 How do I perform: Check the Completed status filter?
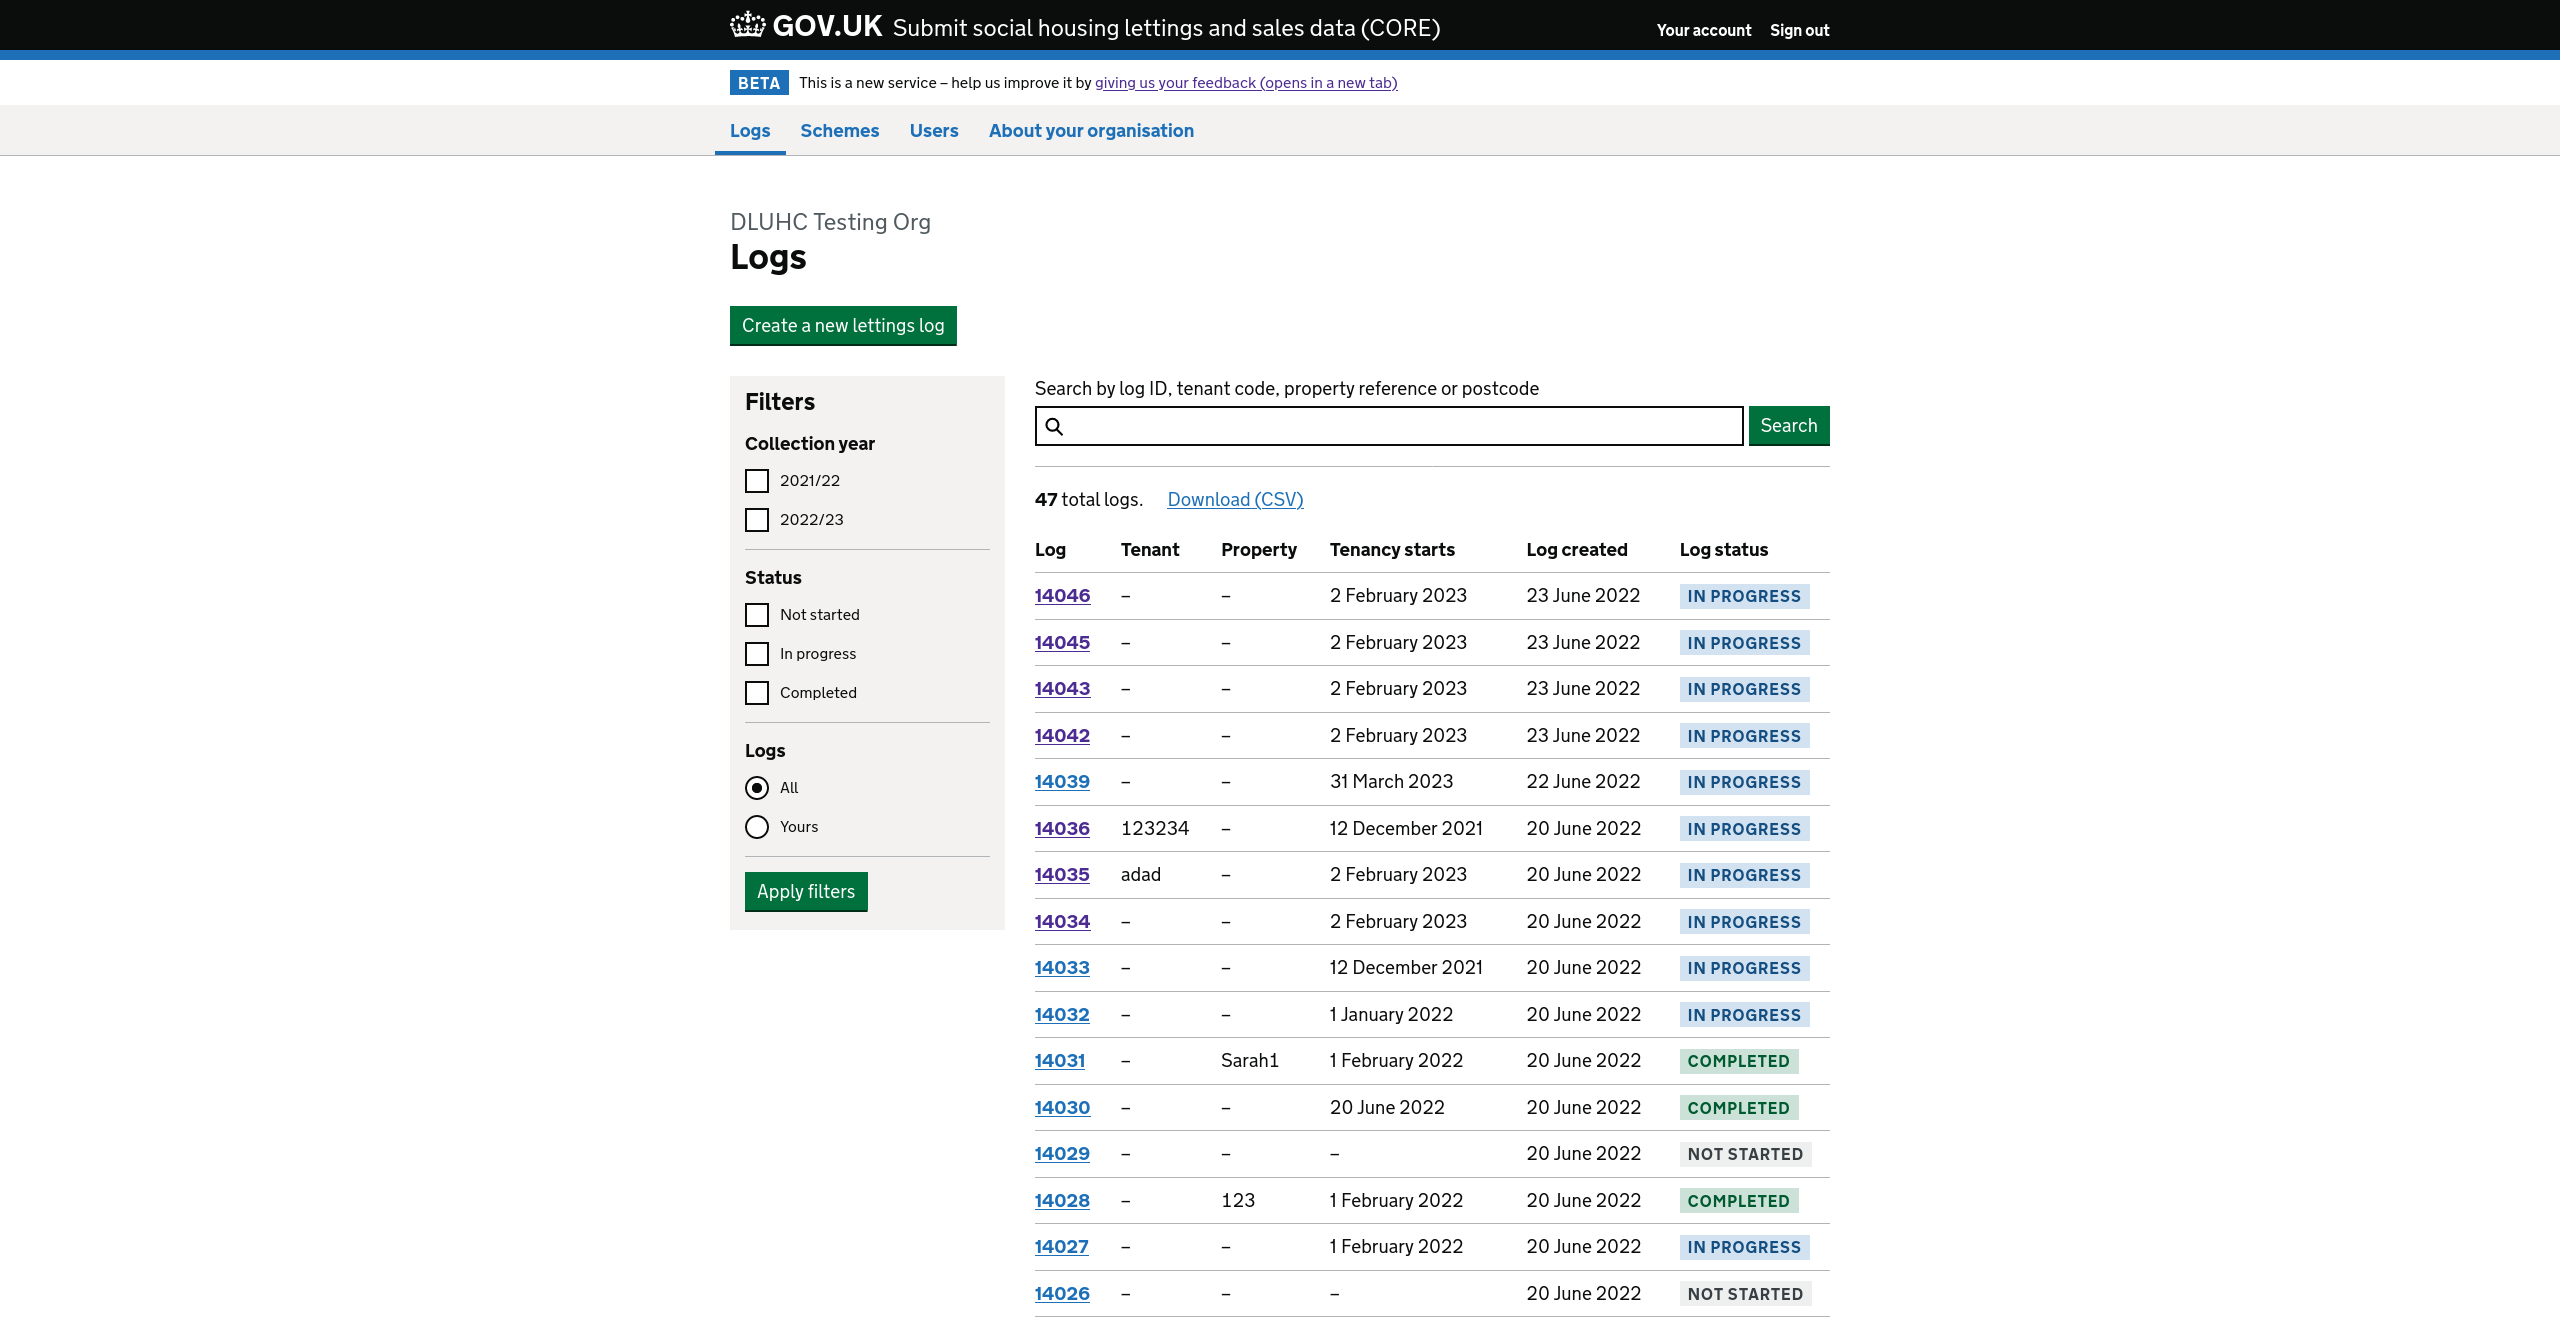coord(757,693)
